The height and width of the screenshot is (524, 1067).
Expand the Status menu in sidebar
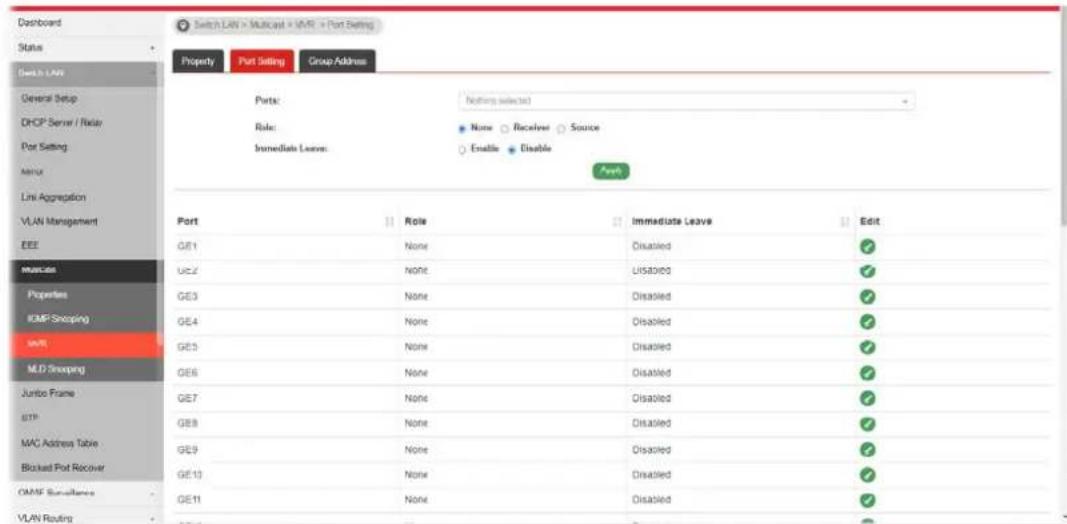152,48
